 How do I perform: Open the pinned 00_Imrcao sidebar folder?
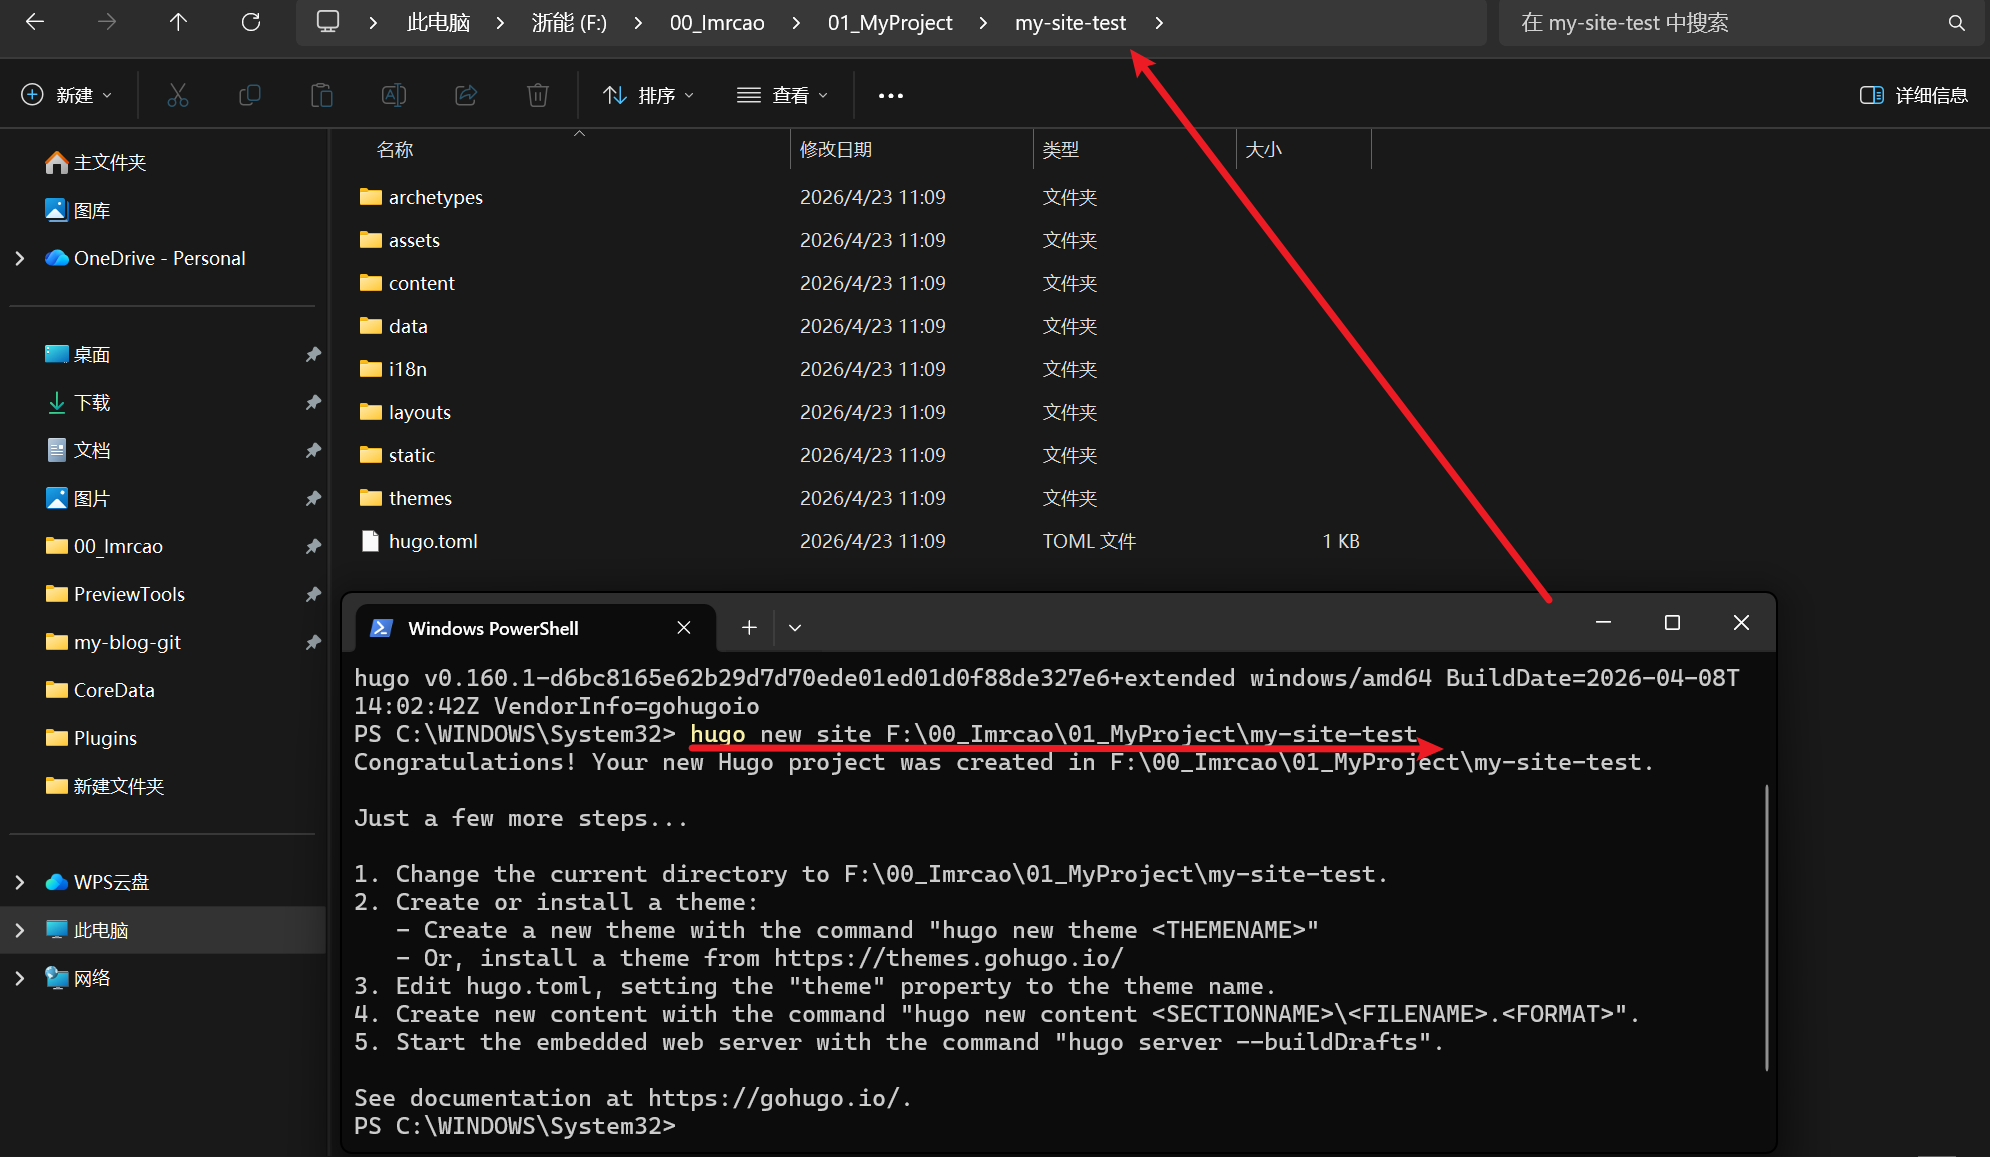pos(118,546)
